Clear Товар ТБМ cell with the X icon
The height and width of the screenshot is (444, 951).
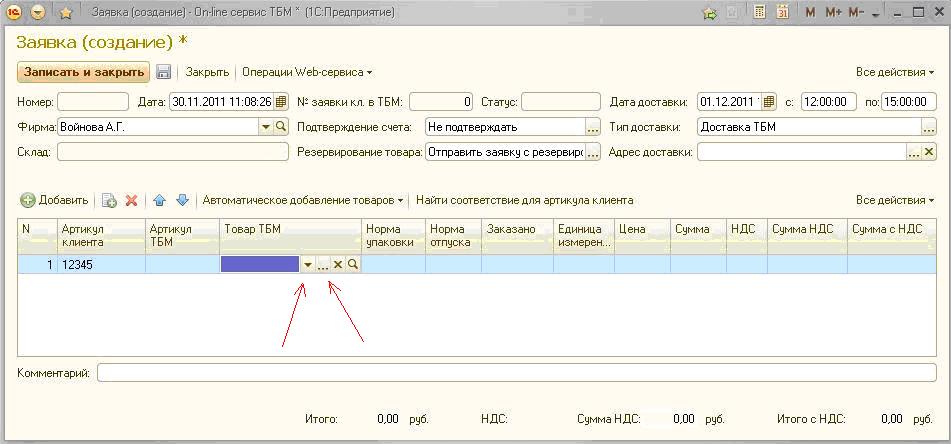(x=338, y=265)
